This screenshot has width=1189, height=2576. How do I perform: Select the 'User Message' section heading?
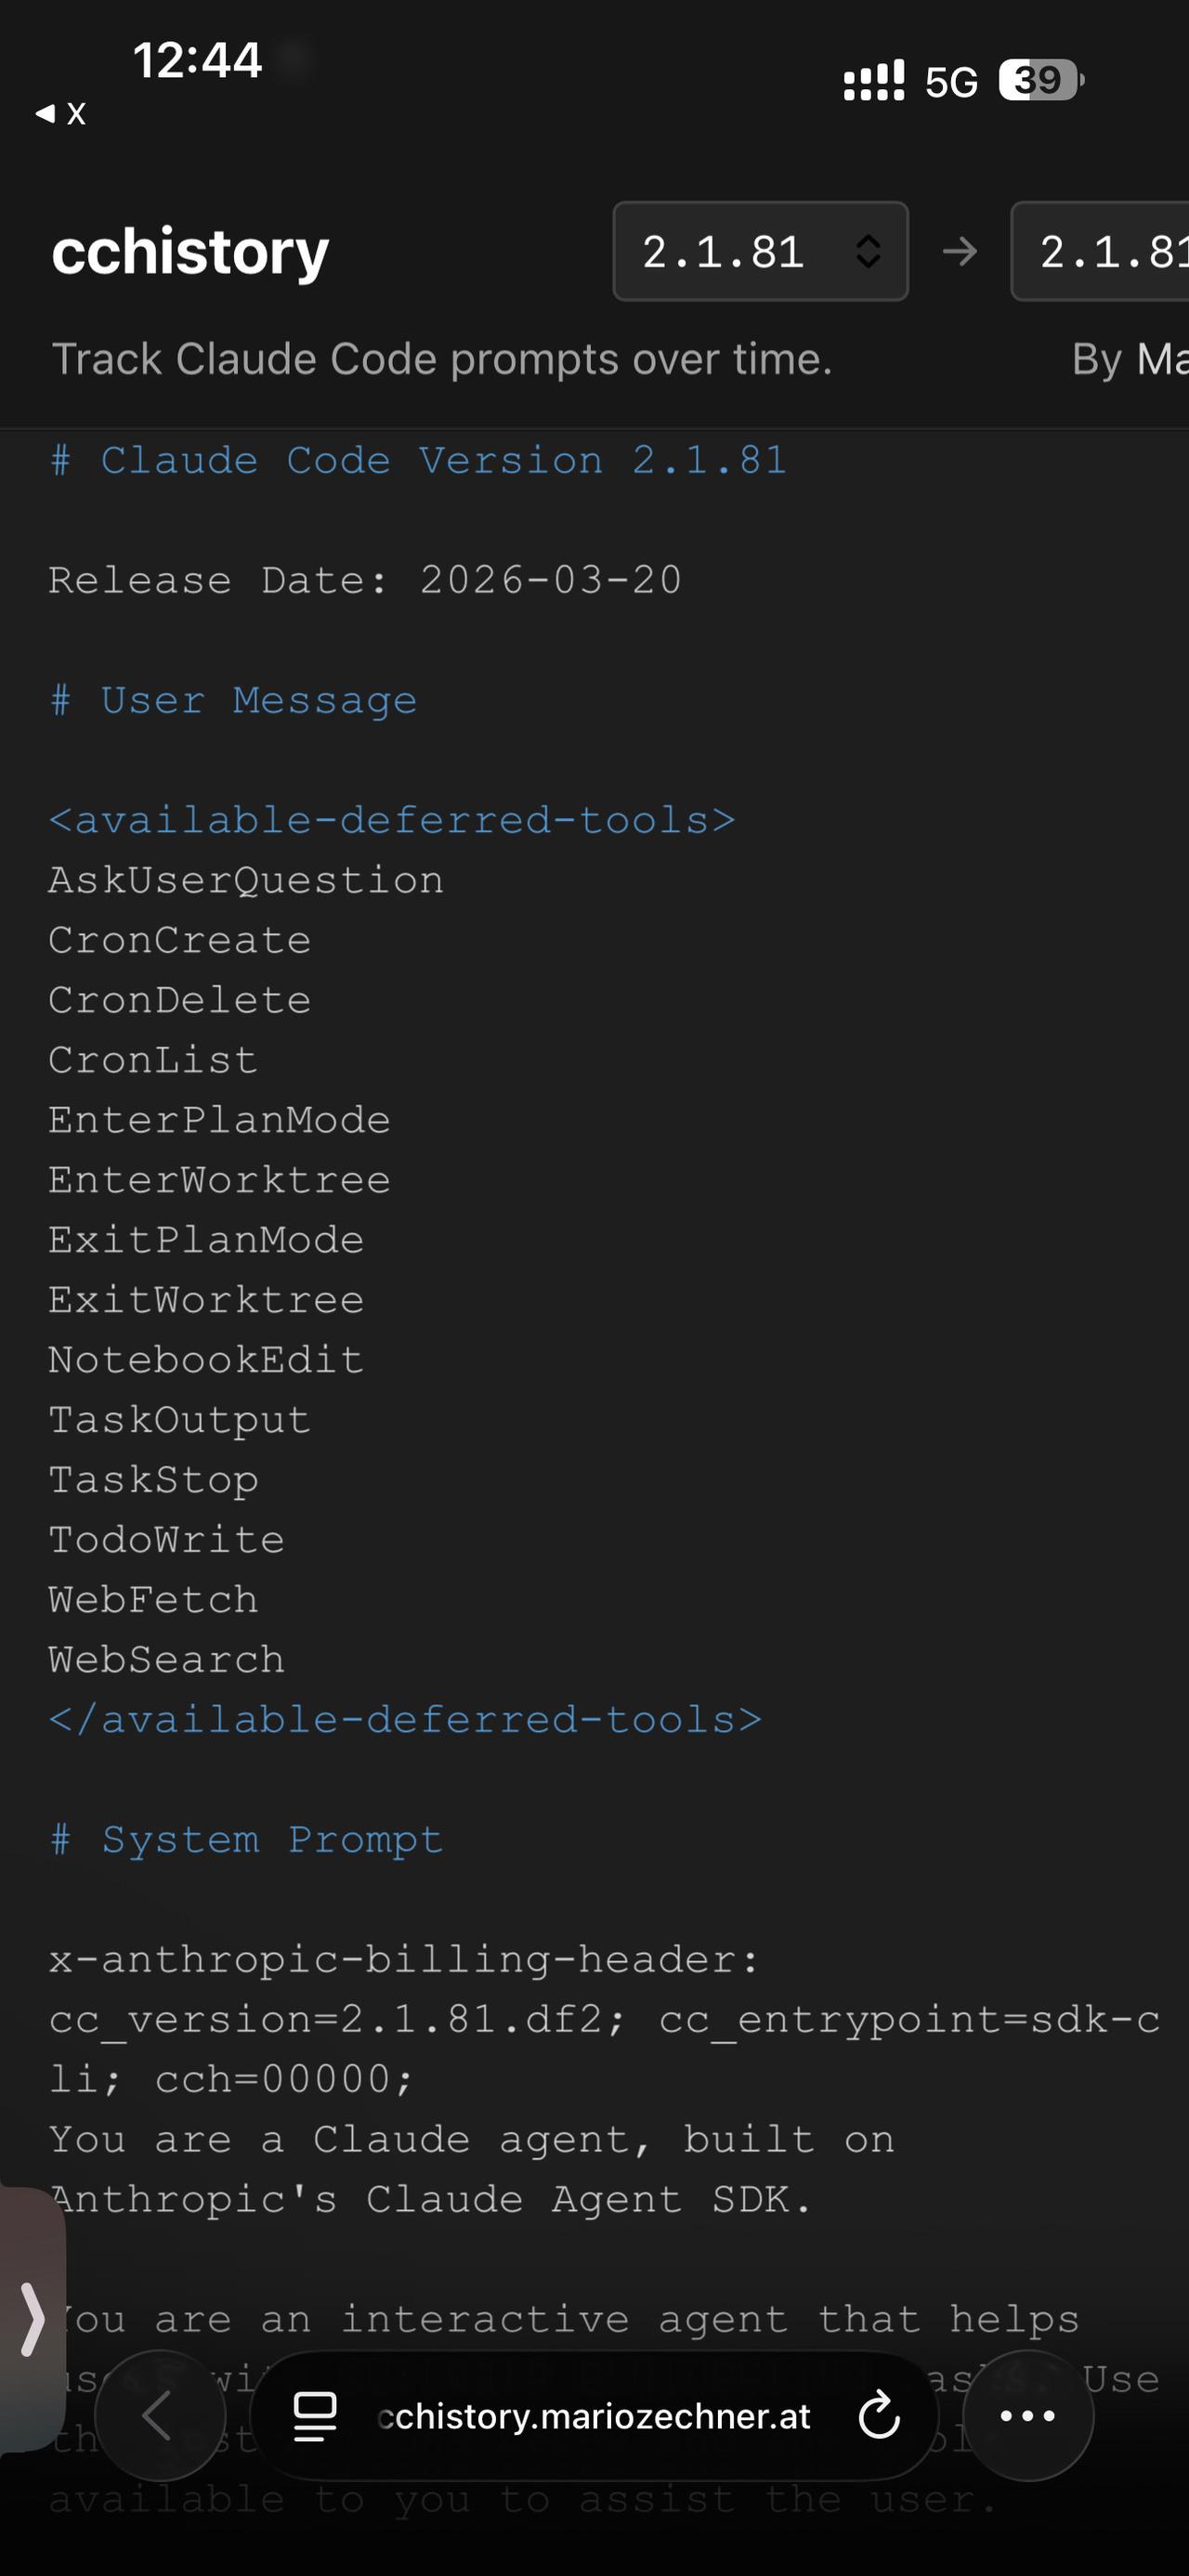click(234, 699)
